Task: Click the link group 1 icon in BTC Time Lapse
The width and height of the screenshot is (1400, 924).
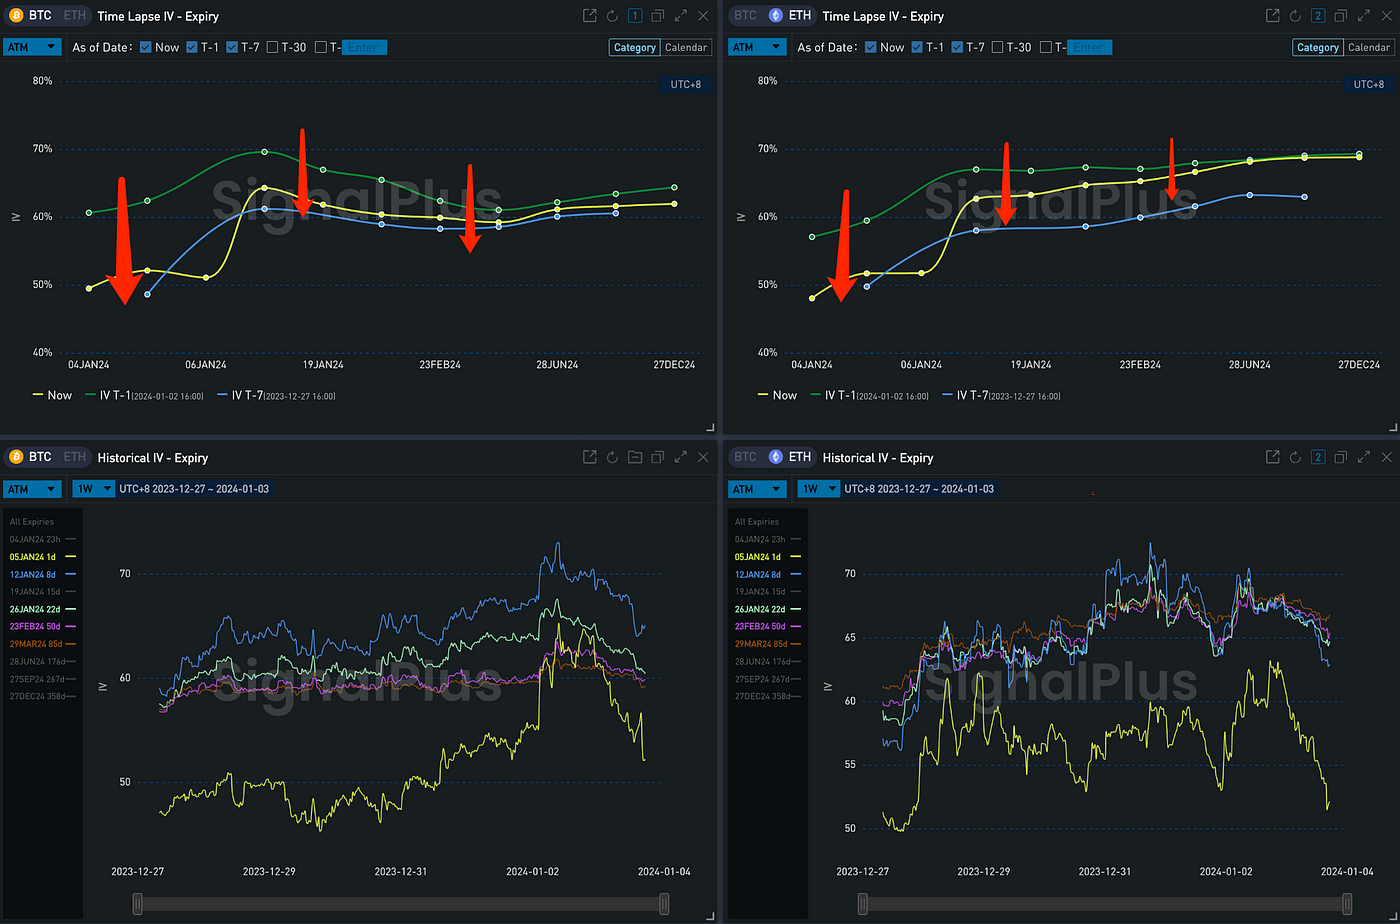Action: click(x=635, y=16)
